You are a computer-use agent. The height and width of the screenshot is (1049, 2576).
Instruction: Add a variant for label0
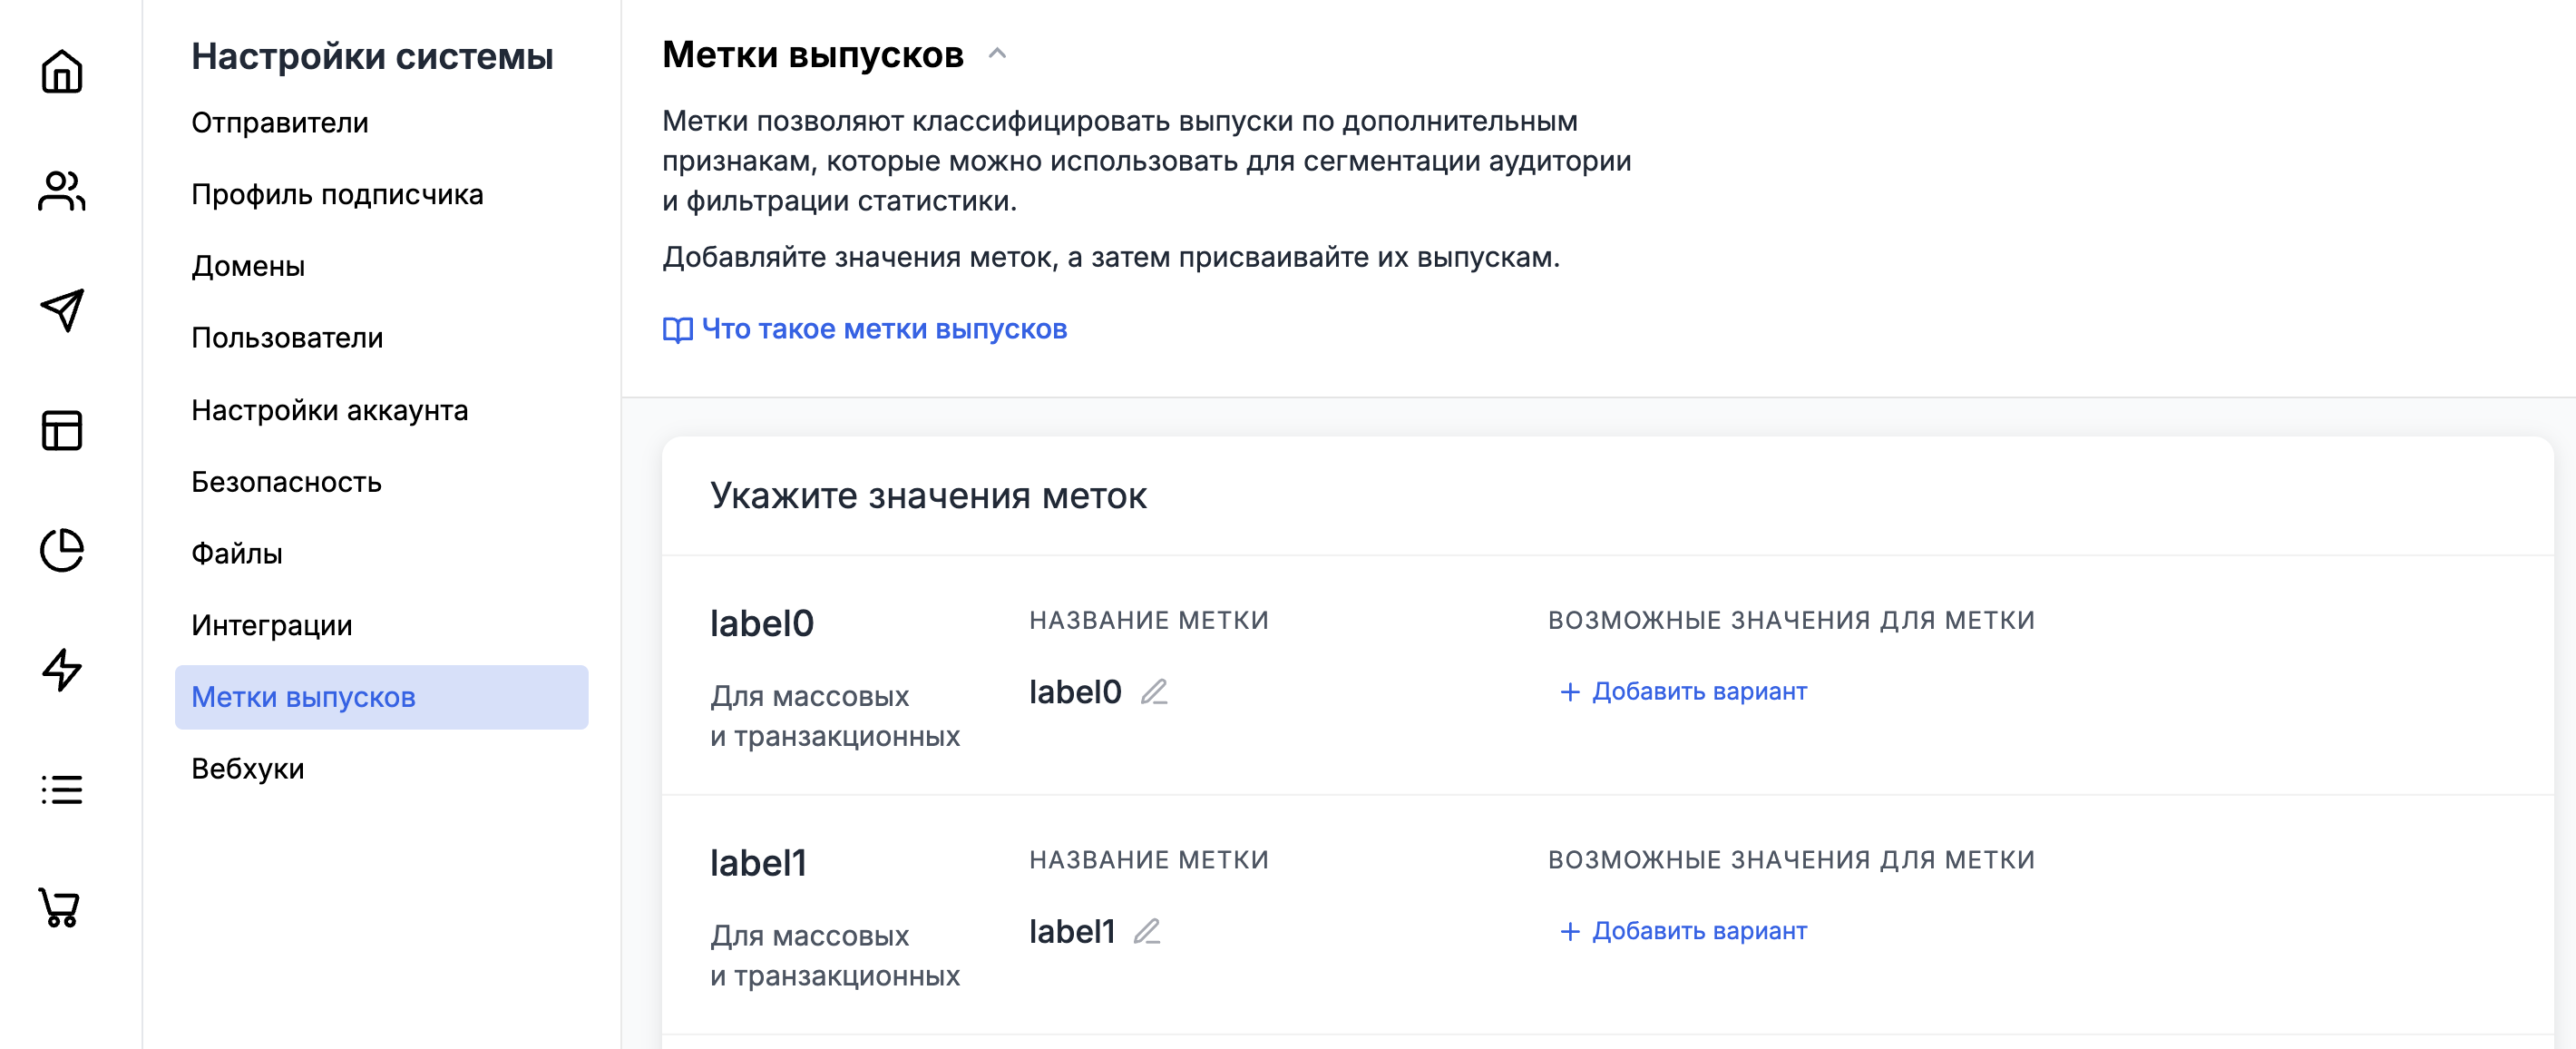pyautogui.click(x=1683, y=692)
